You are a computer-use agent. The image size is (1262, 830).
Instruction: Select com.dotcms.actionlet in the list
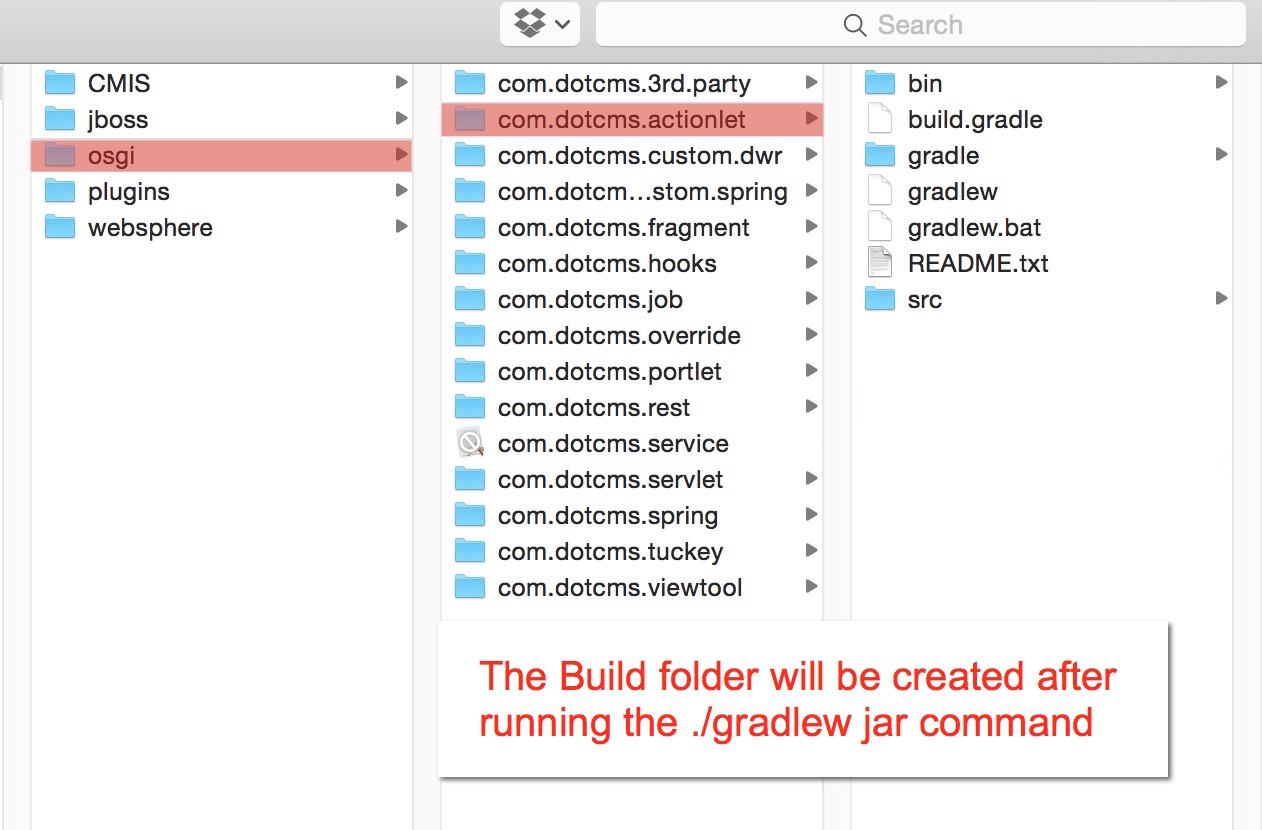click(621, 120)
